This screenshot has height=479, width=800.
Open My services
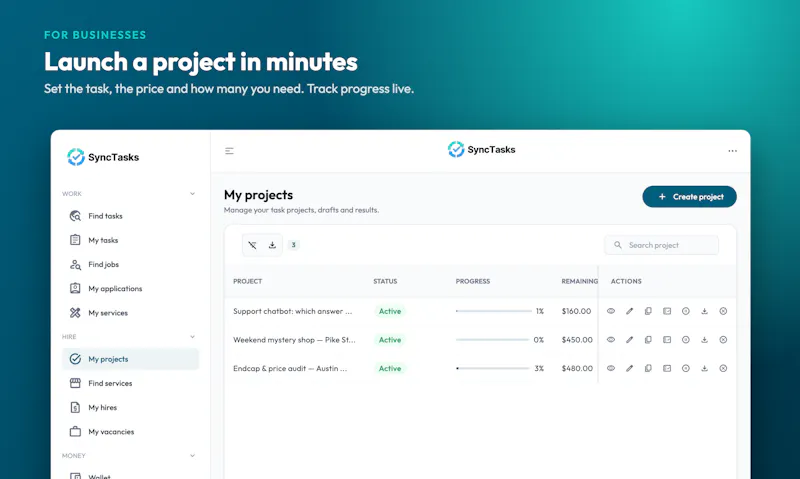(131, 313)
